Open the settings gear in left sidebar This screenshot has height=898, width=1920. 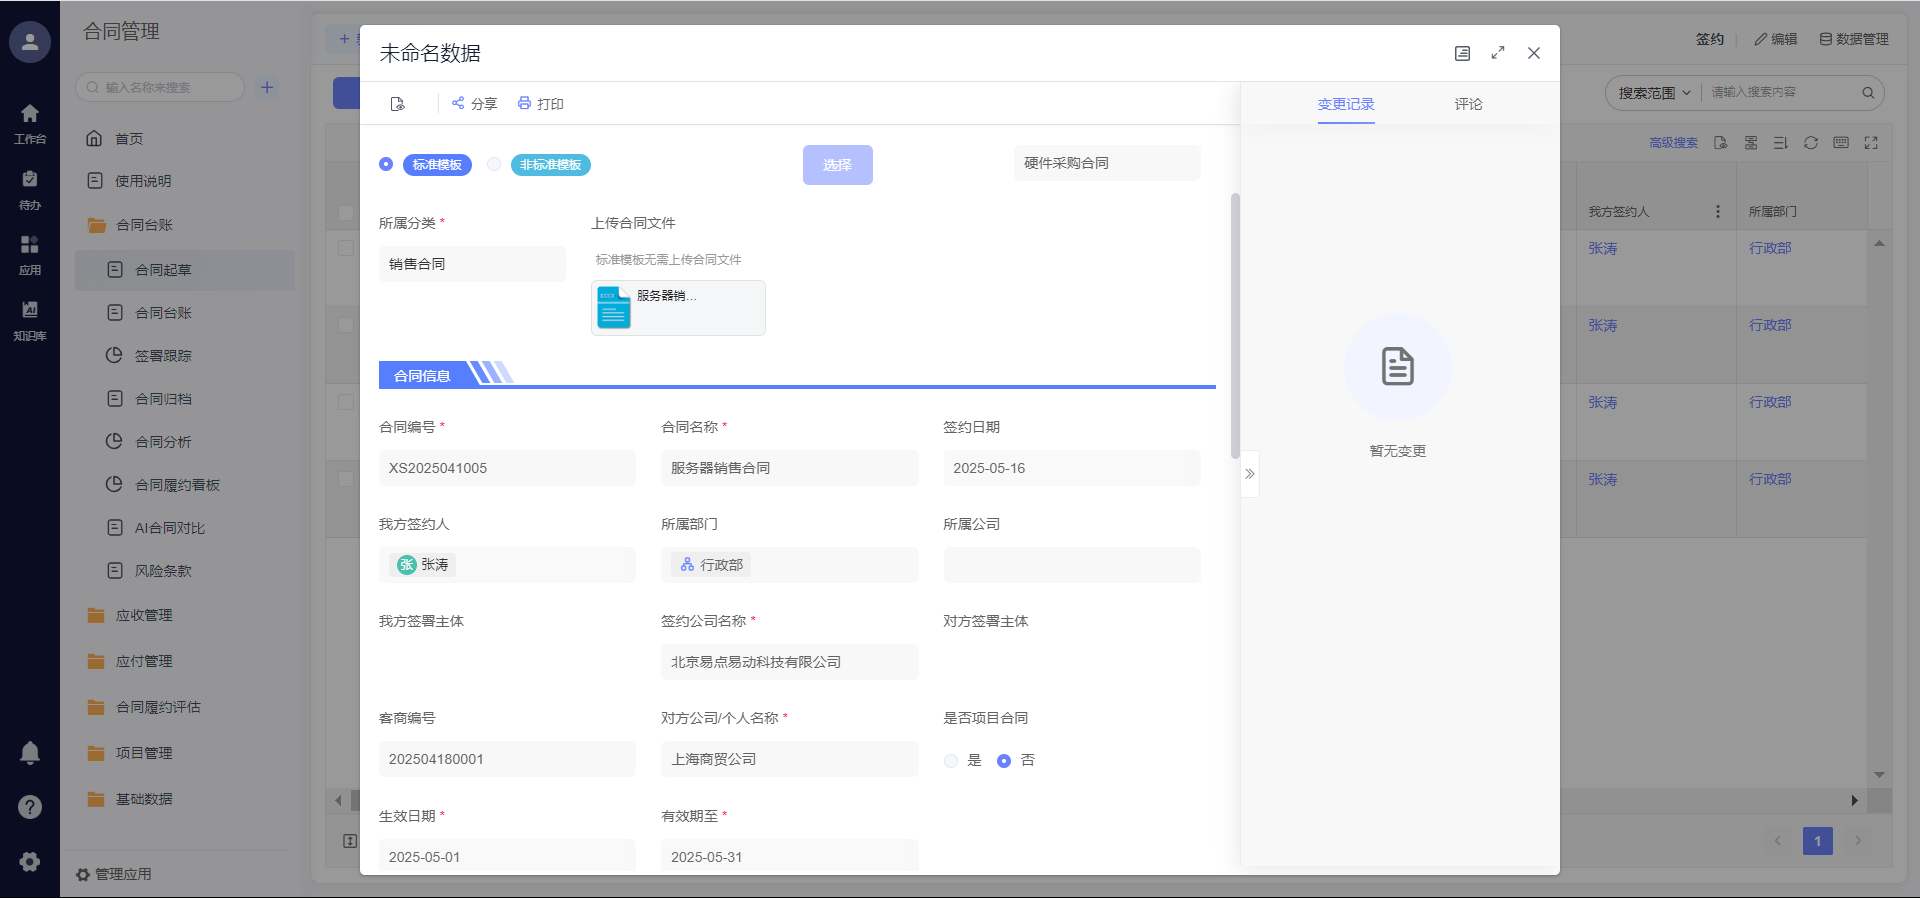click(x=30, y=861)
